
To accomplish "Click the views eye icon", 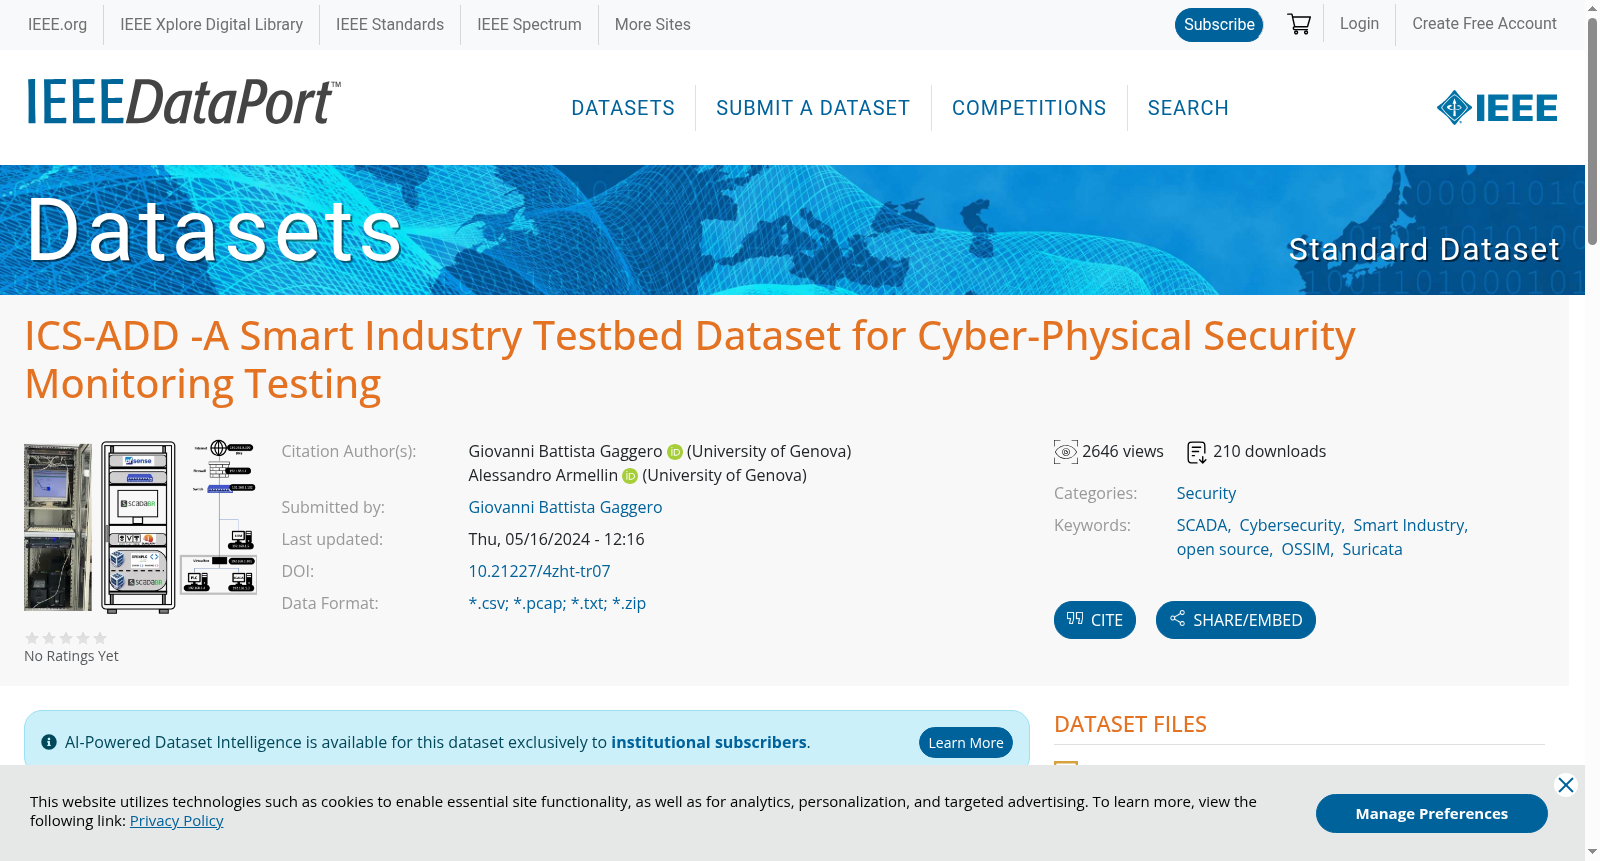I will pos(1066,452).
